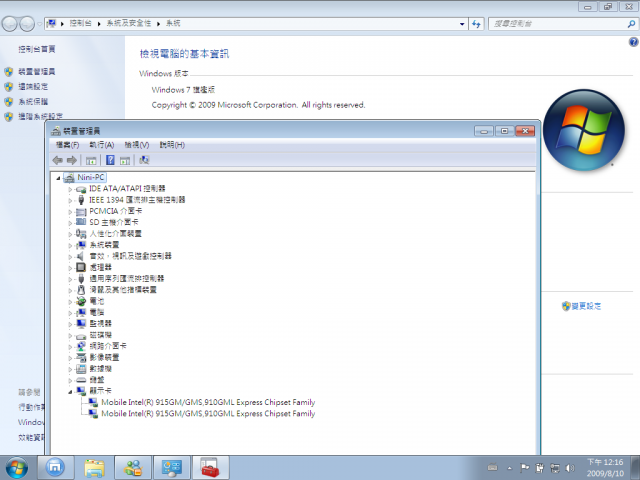Image resolution: width=640 pixels, height=480 pixels.
Task: Open the red toolbox taskbar icon
Action: pyautogui.click(x=211, y=468)
